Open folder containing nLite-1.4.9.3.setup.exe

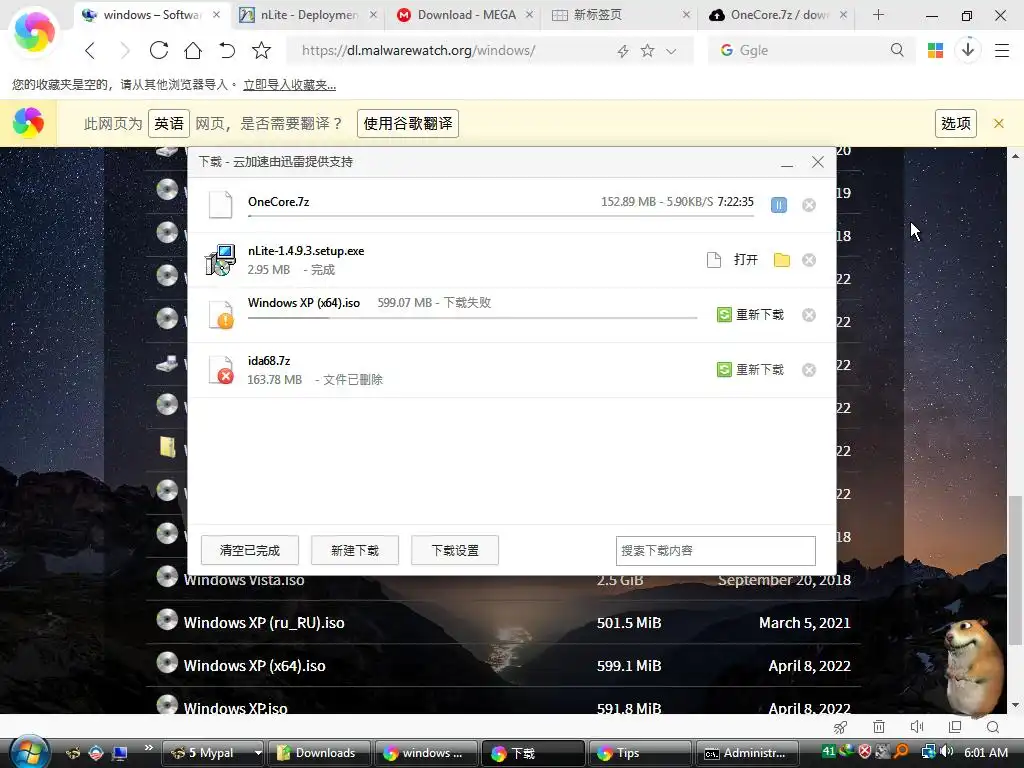[x=782, y=260]
